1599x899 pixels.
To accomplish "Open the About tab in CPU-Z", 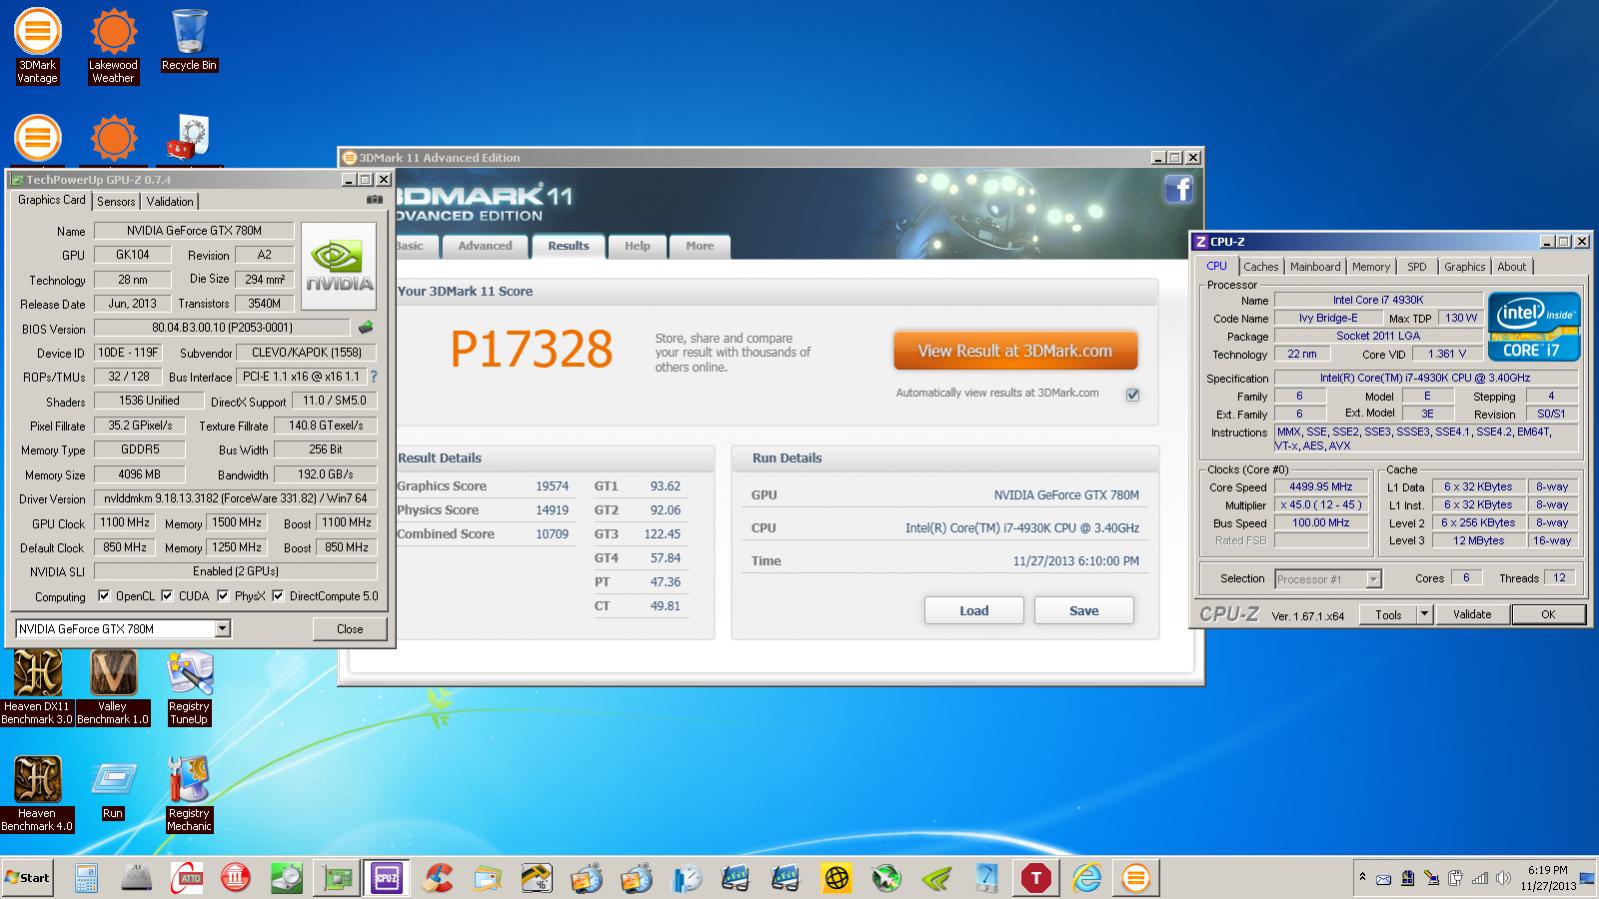I will (1512, 267).
